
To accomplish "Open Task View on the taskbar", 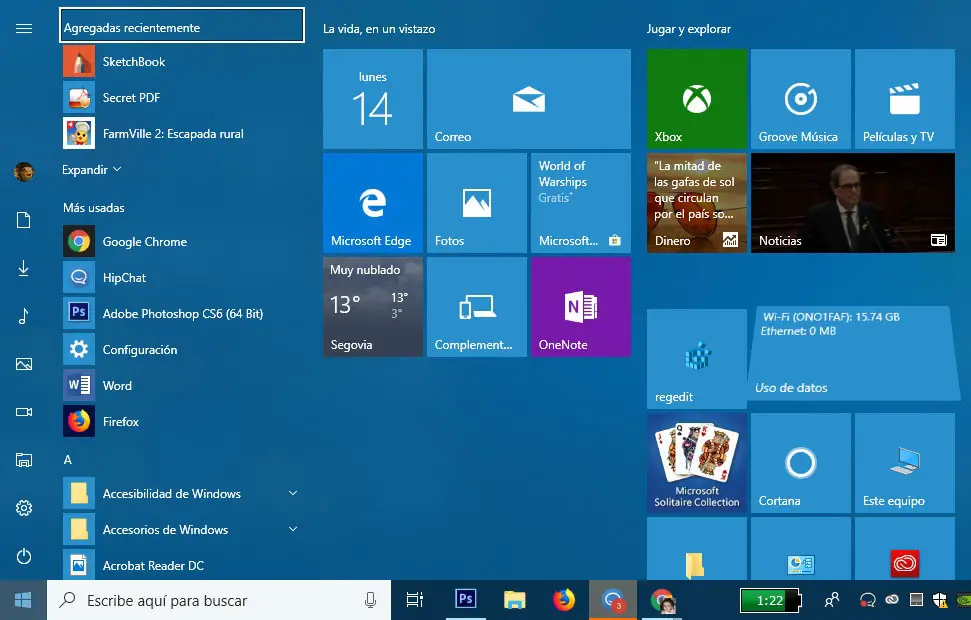I will point(414,600).
